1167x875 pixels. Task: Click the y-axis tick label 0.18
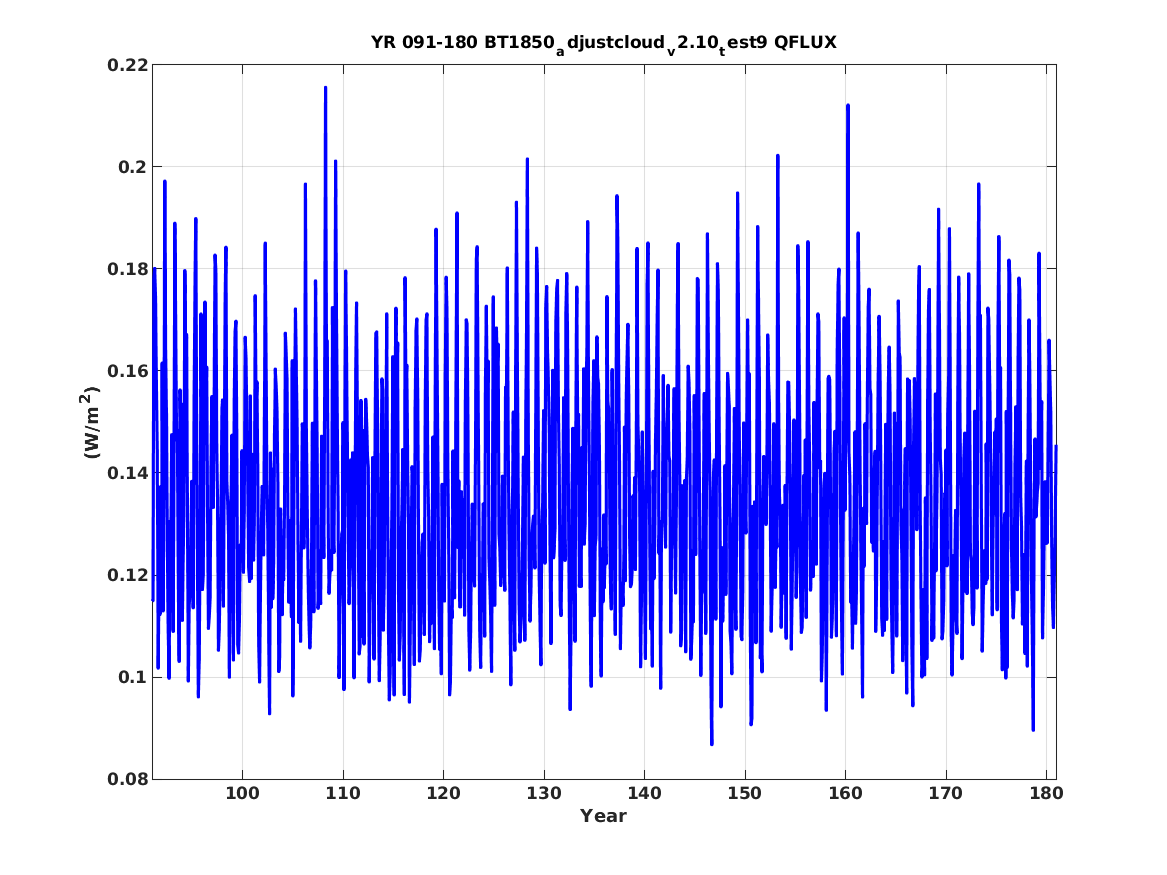click(127, 269)
